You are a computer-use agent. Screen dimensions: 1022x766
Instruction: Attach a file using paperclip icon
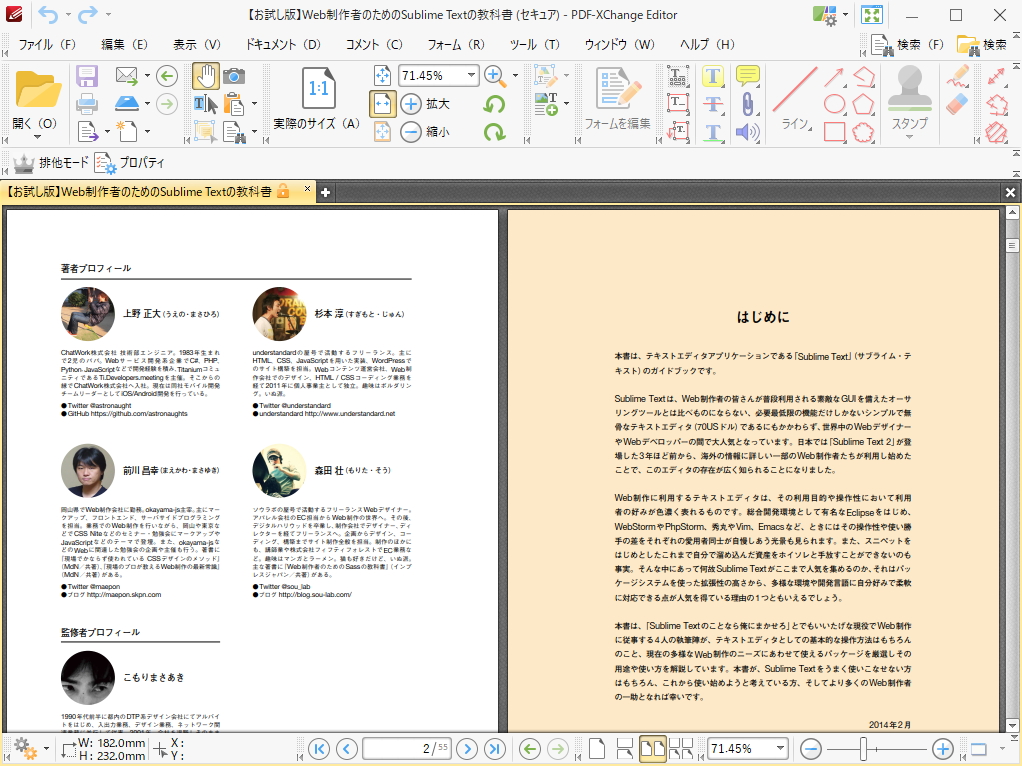pyautogui.click(x=748, y=104)
